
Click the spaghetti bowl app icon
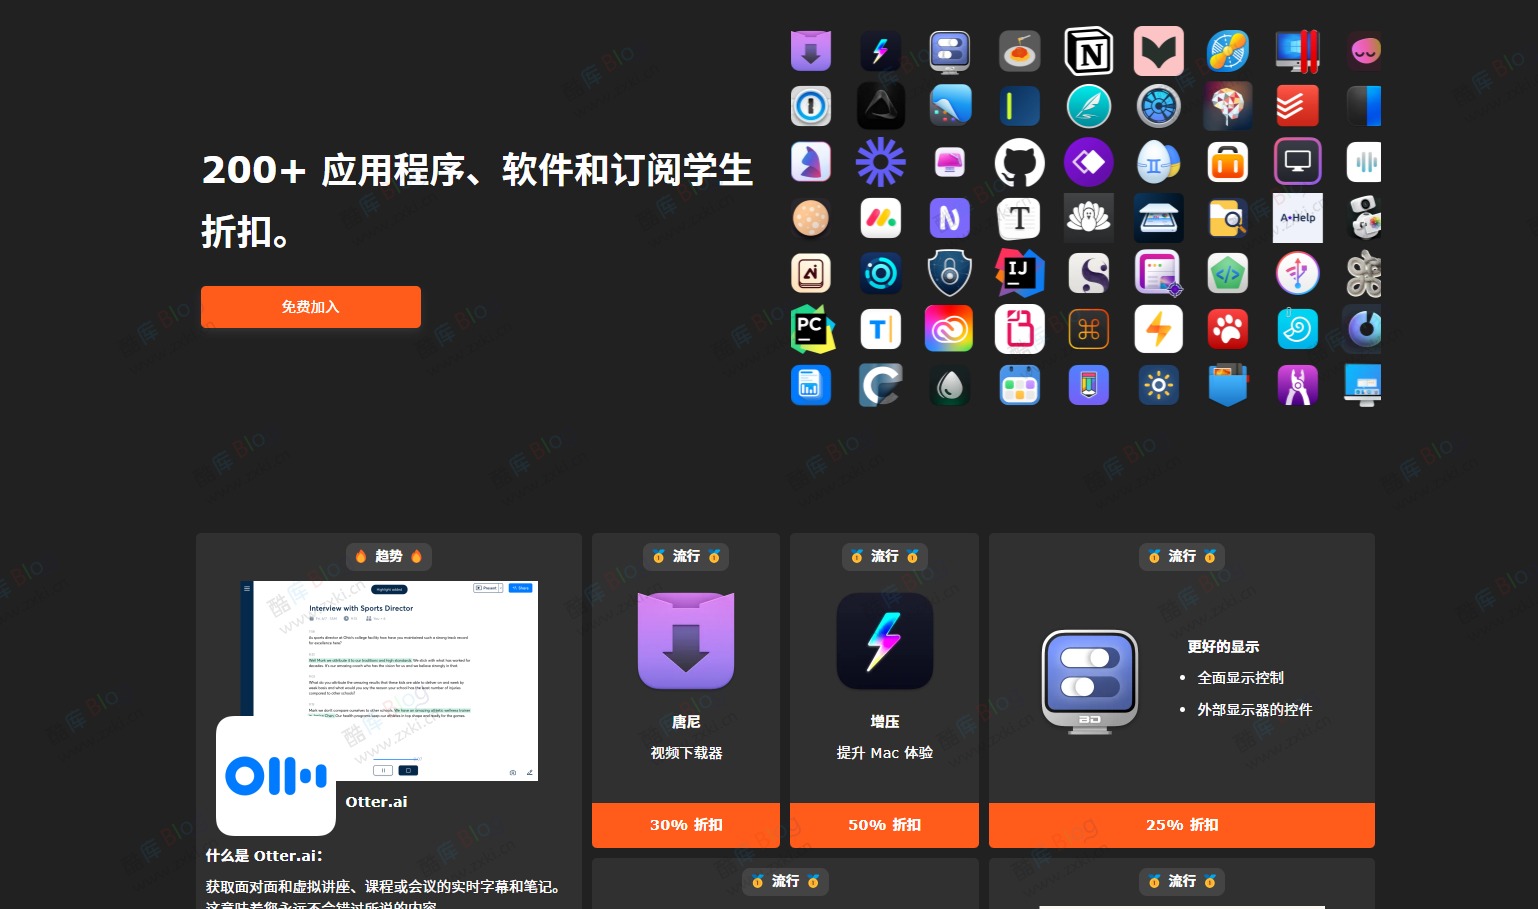tap(1019, 51)
